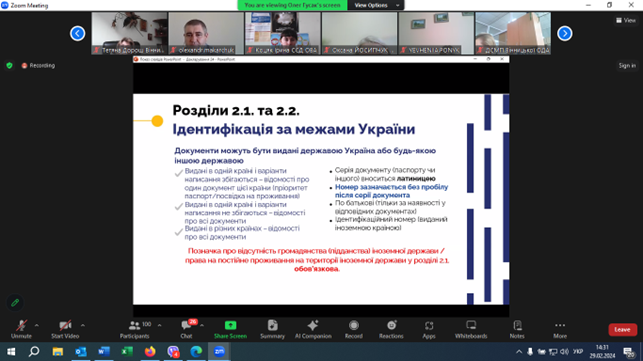This screenshot has width=643, height=361.
Task: Open the Notes tool
Action: 517,329
